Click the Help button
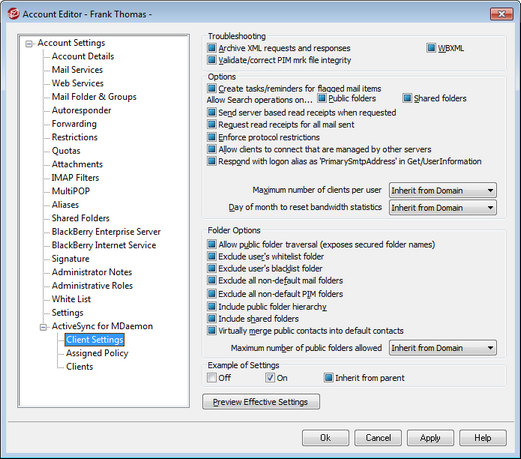521x459 pixels. click(x=483, y=438)
